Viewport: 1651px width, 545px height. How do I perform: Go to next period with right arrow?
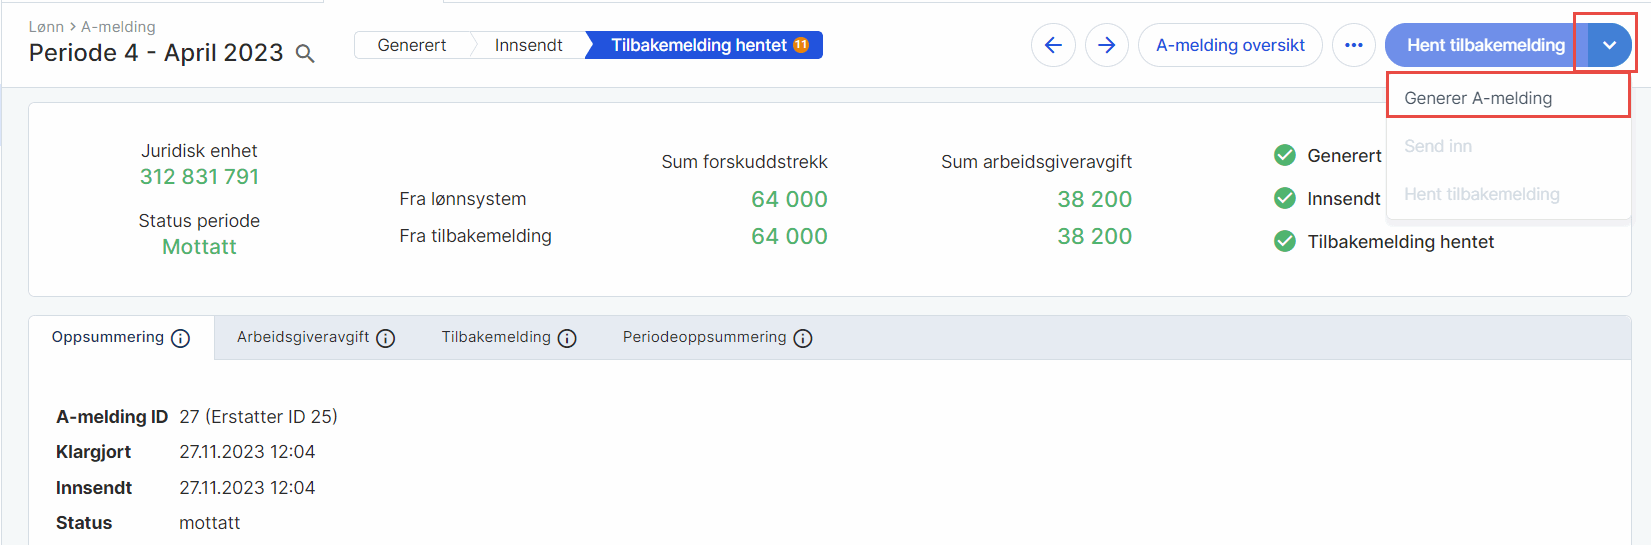coord(1106,45)
